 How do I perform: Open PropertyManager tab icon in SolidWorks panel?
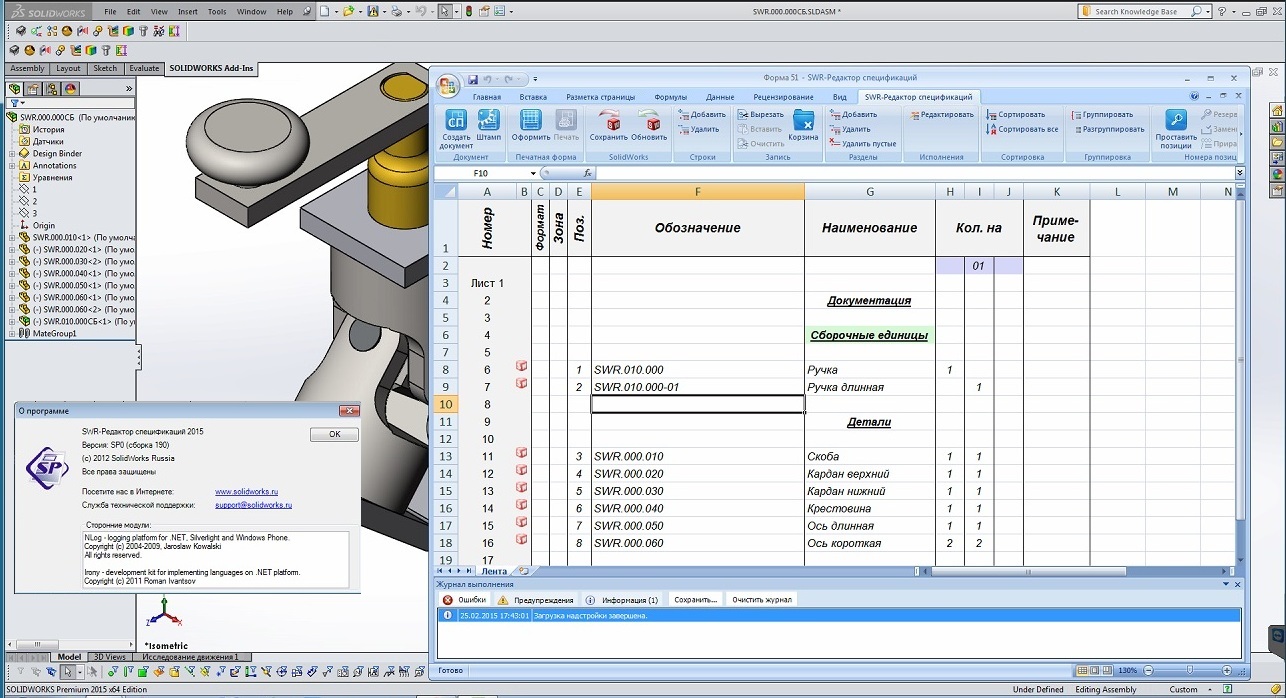click(34, 88)
